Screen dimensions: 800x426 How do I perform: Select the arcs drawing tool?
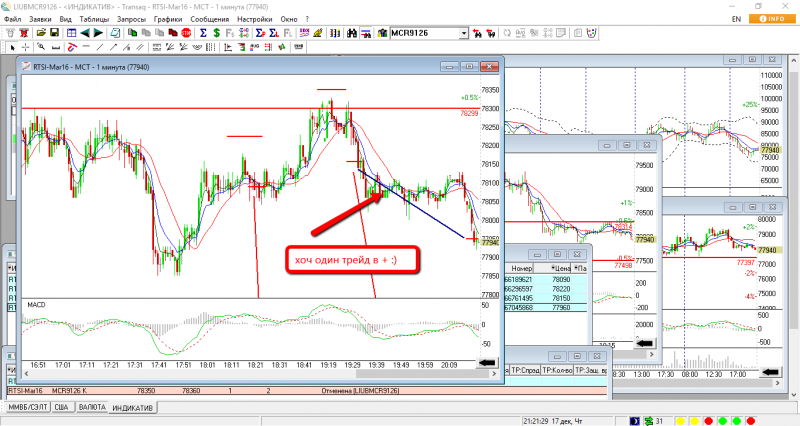point(196,47)
